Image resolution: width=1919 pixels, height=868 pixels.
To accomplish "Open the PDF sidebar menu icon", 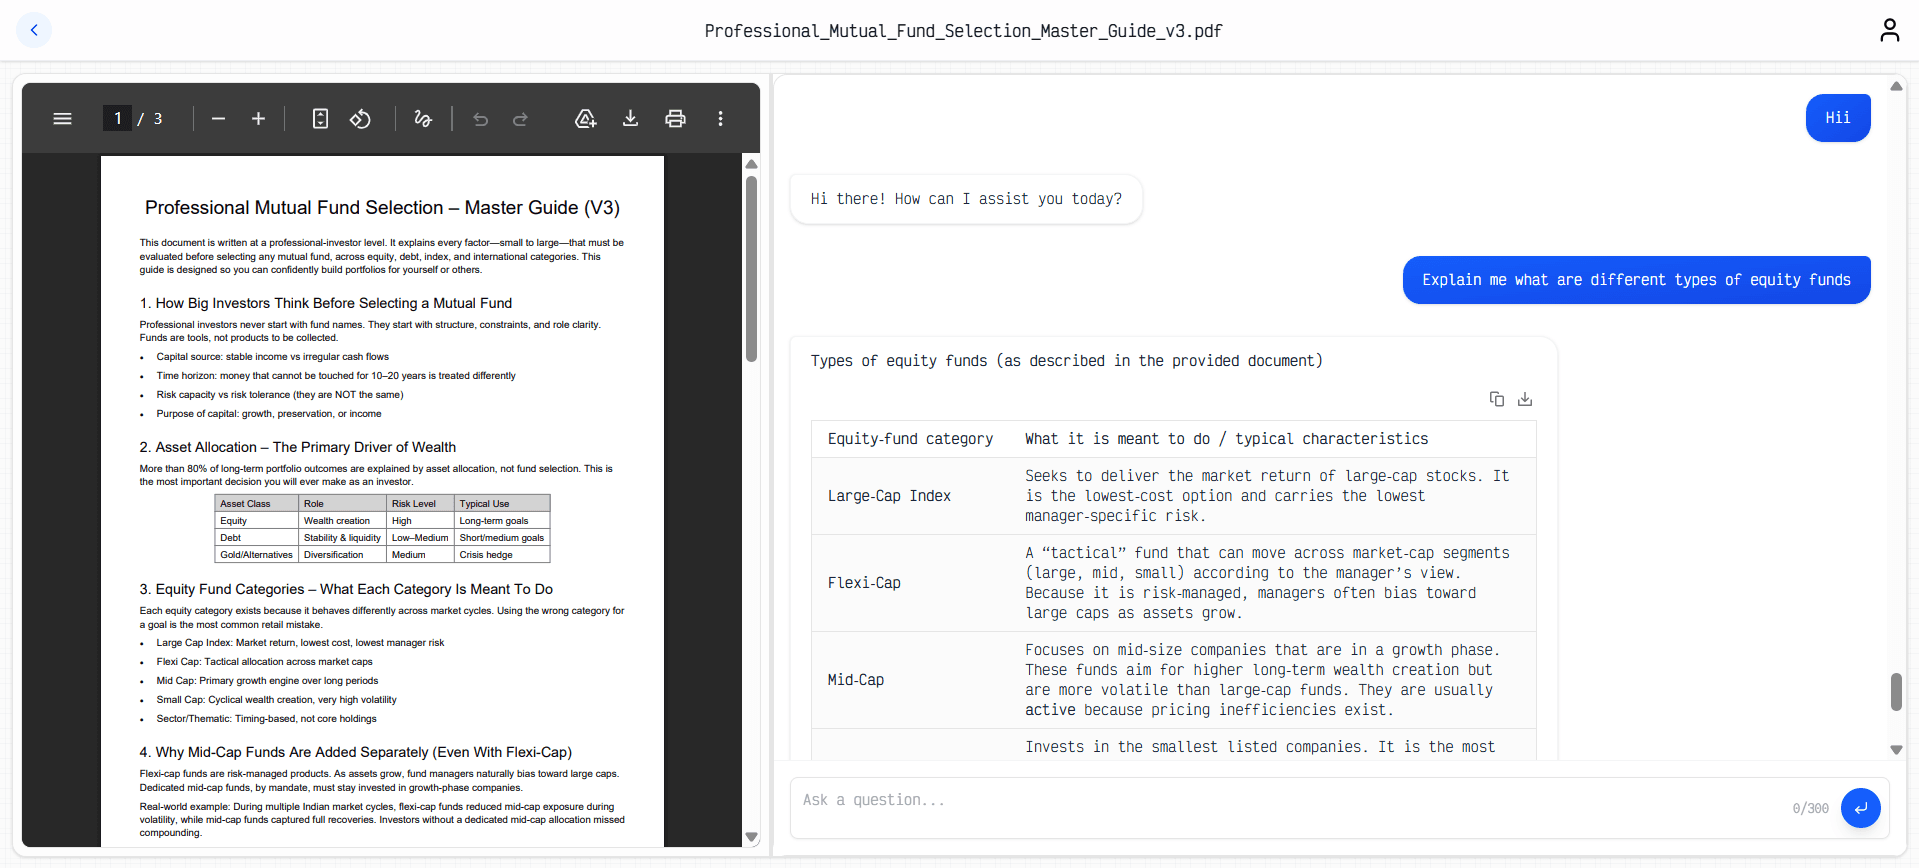I will [62, 119].
